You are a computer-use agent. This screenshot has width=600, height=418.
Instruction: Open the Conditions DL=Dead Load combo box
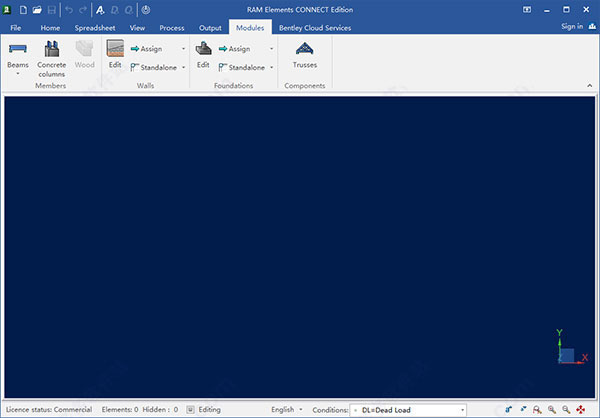pos(408,410)
